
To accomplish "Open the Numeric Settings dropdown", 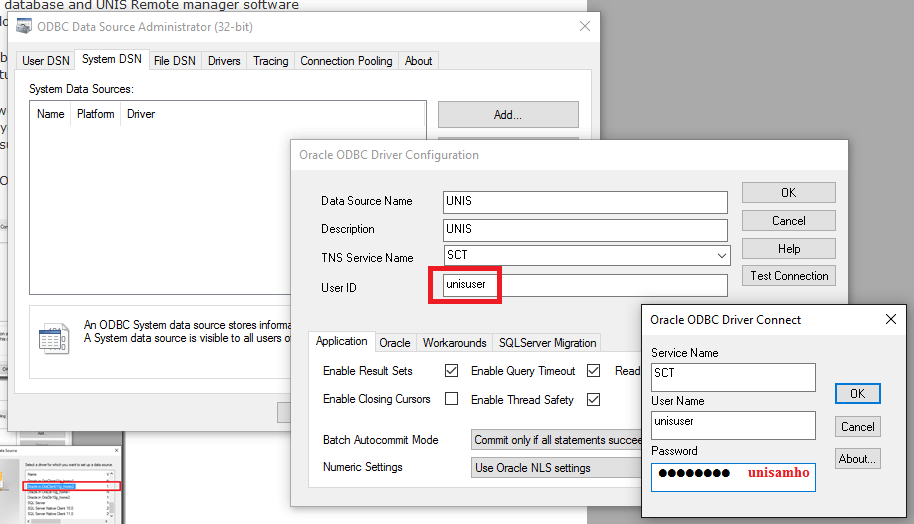I will [x=556, y=467].
